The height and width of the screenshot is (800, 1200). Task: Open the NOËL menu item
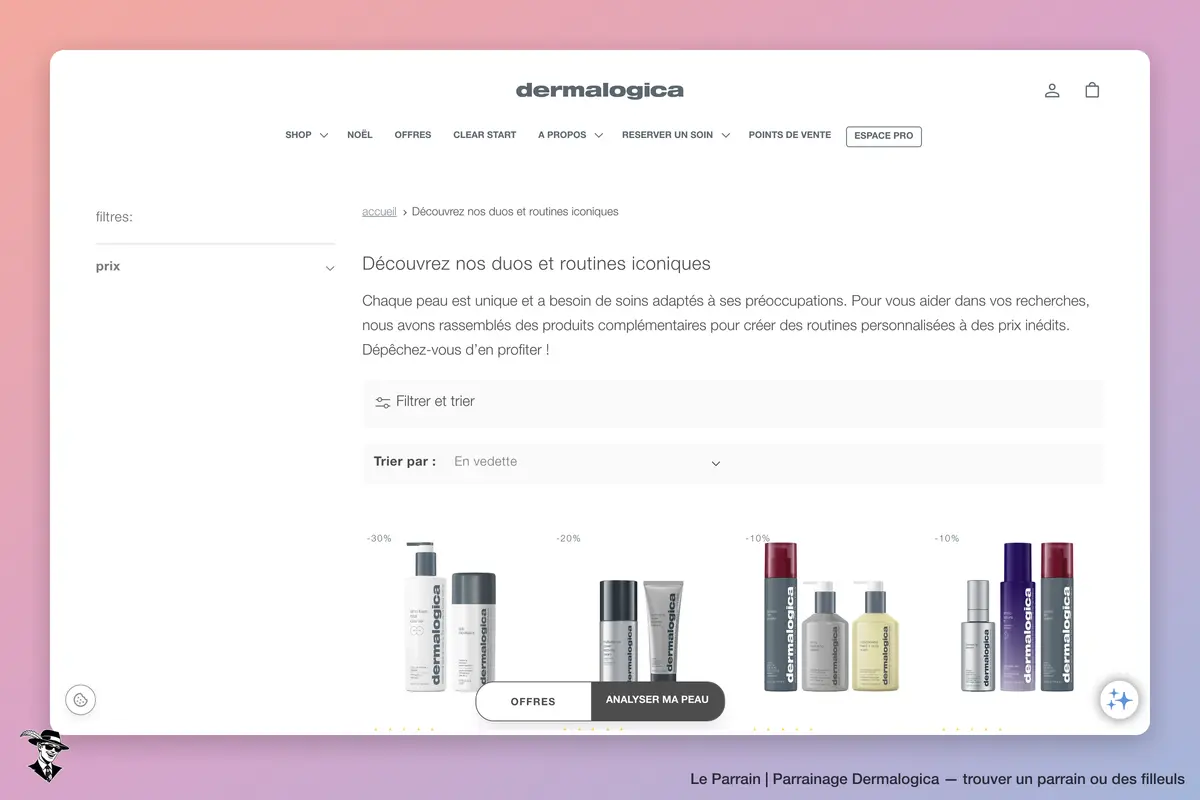point(360,135)
